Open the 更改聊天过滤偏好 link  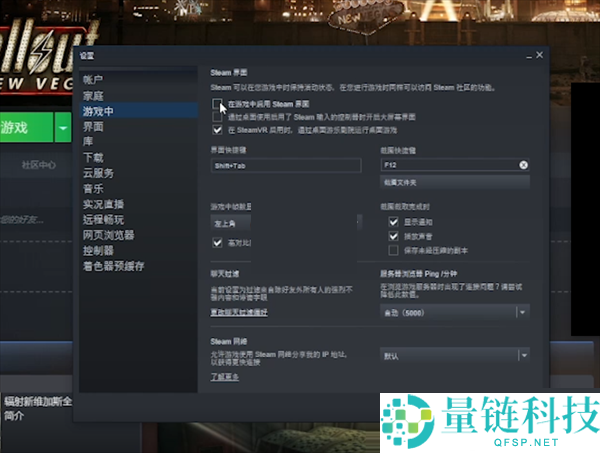239,313
